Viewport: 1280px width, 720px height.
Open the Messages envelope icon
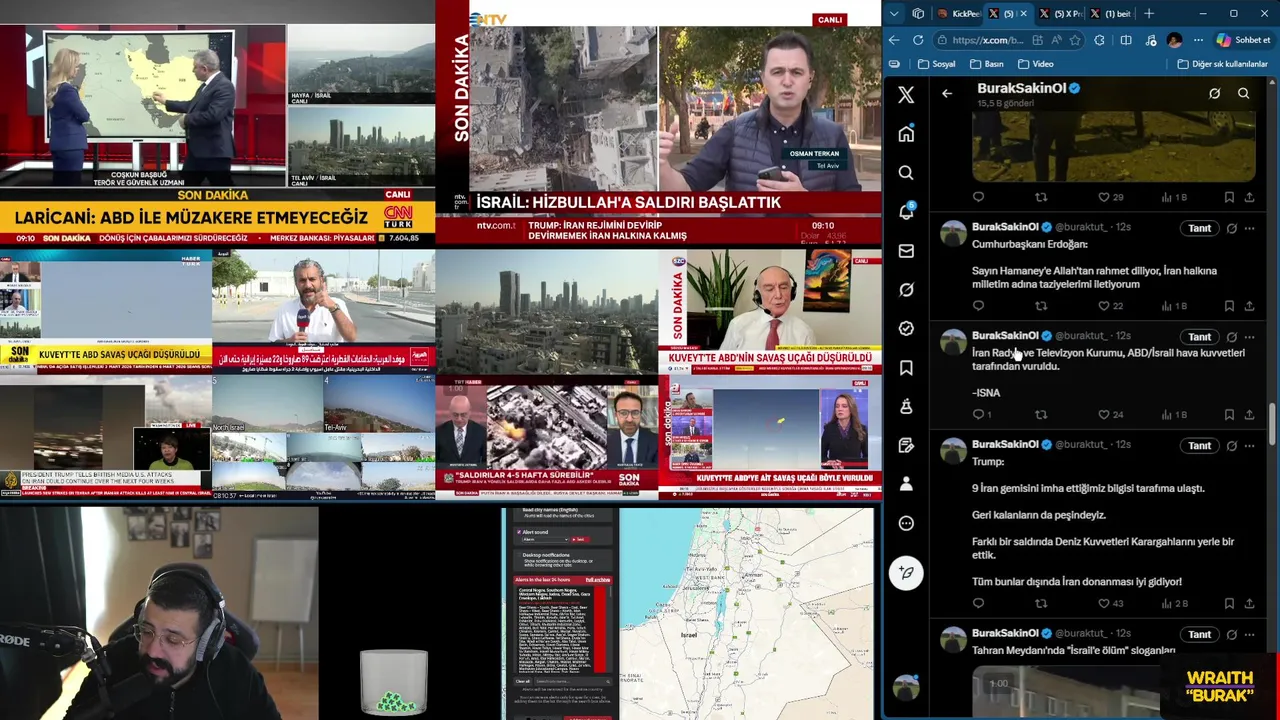(906, 251)
